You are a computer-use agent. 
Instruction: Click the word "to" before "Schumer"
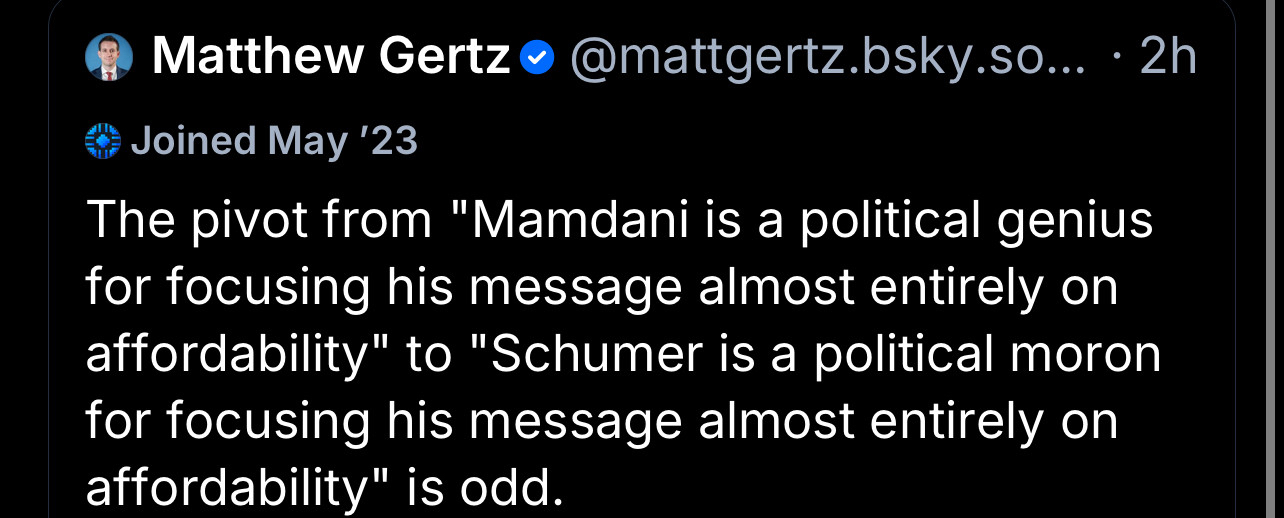[430, 355]
